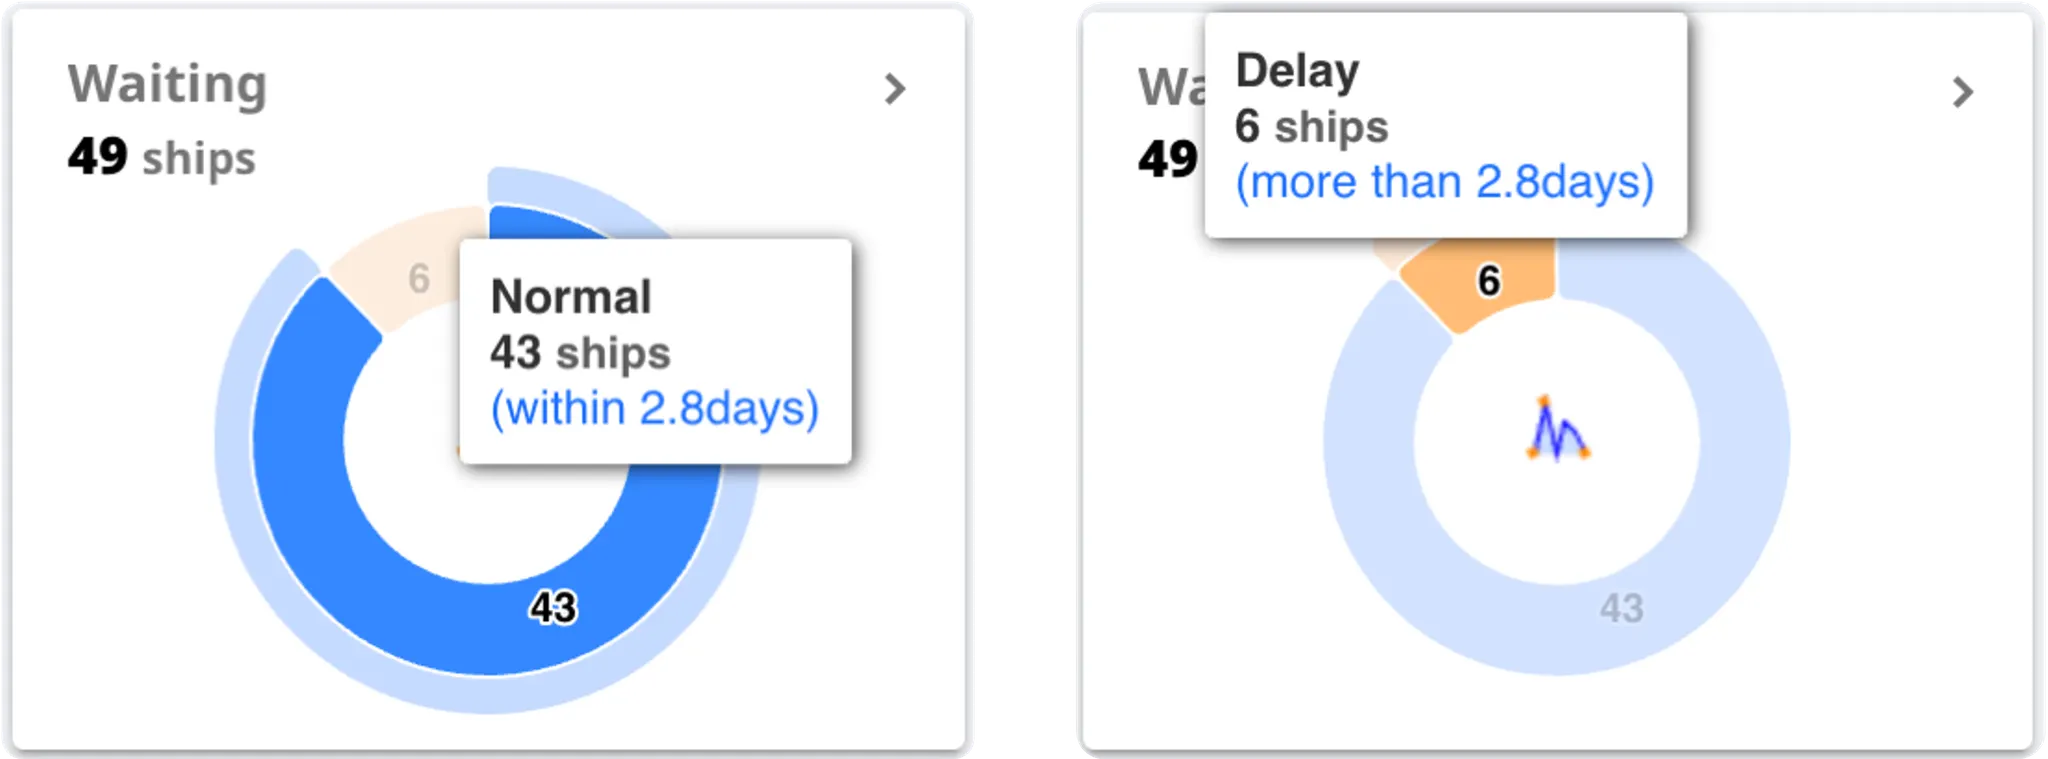
Task: Expand left Waiting card chevron arrow
Action: click(x=895, y=89)
